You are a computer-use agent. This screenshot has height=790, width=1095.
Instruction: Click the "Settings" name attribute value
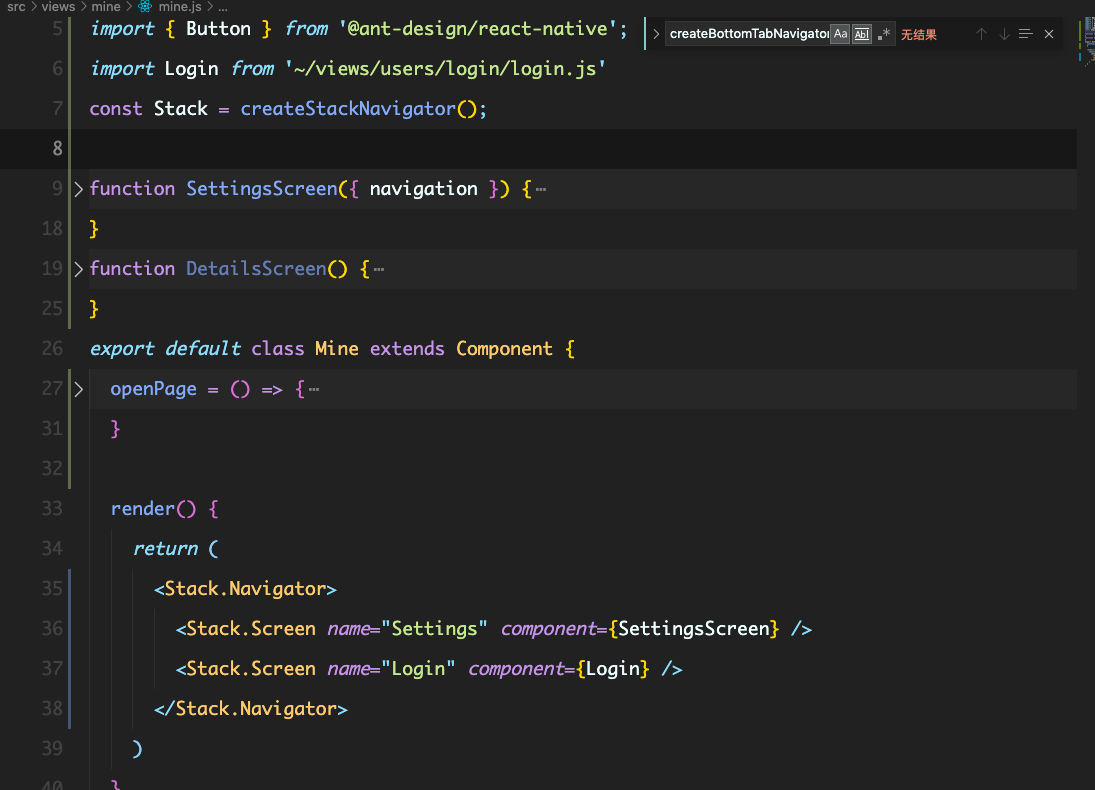(x=434, y=629)
